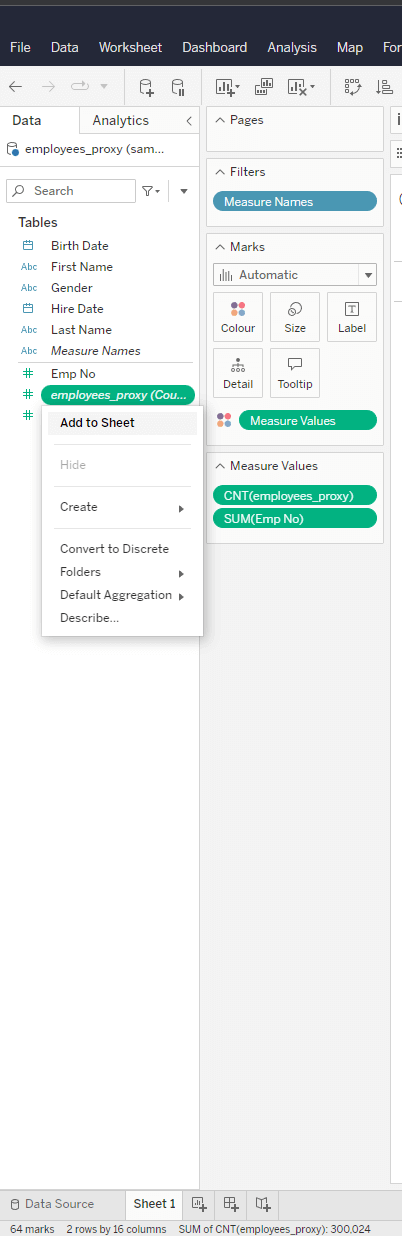
Task: Click the Measure Values pill on Marks
Action: [x=308, y=421]
